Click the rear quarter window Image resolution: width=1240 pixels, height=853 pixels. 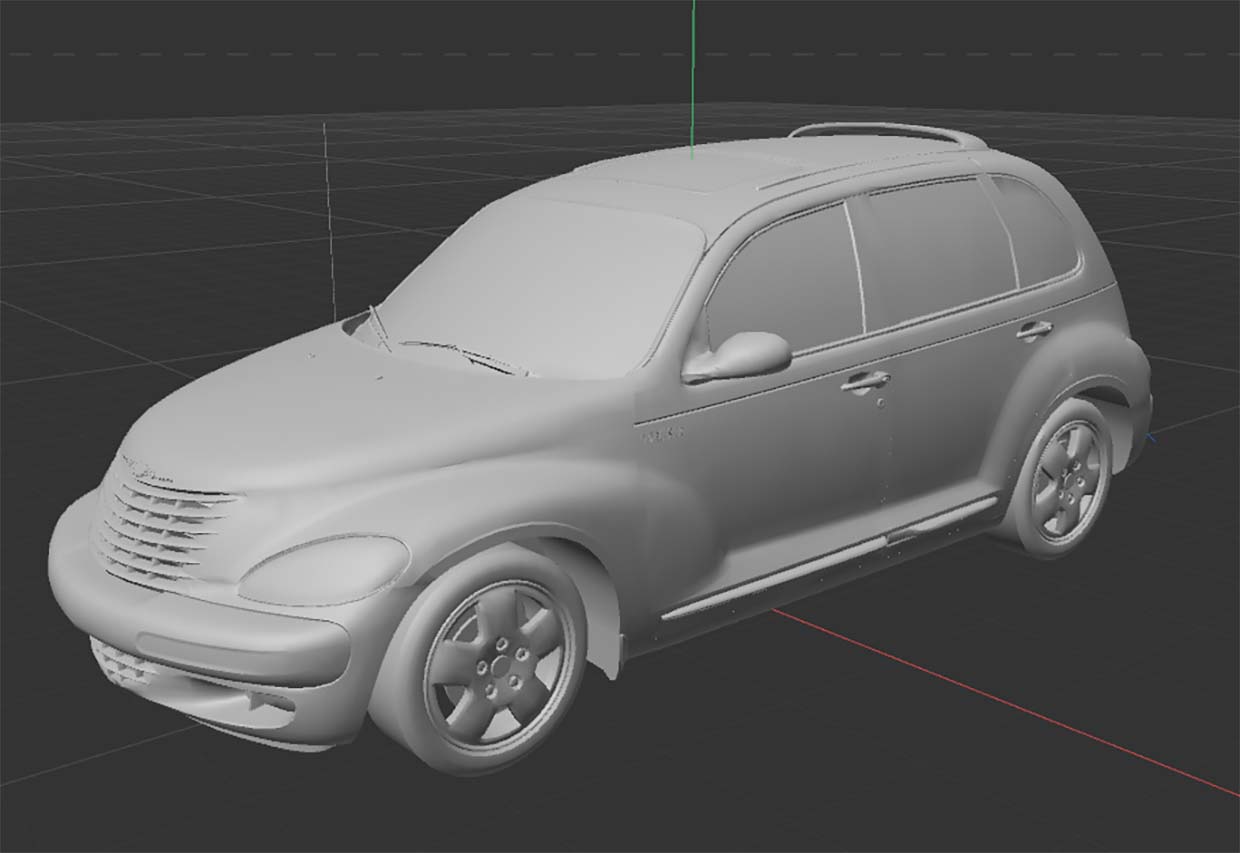point(1035,228)
